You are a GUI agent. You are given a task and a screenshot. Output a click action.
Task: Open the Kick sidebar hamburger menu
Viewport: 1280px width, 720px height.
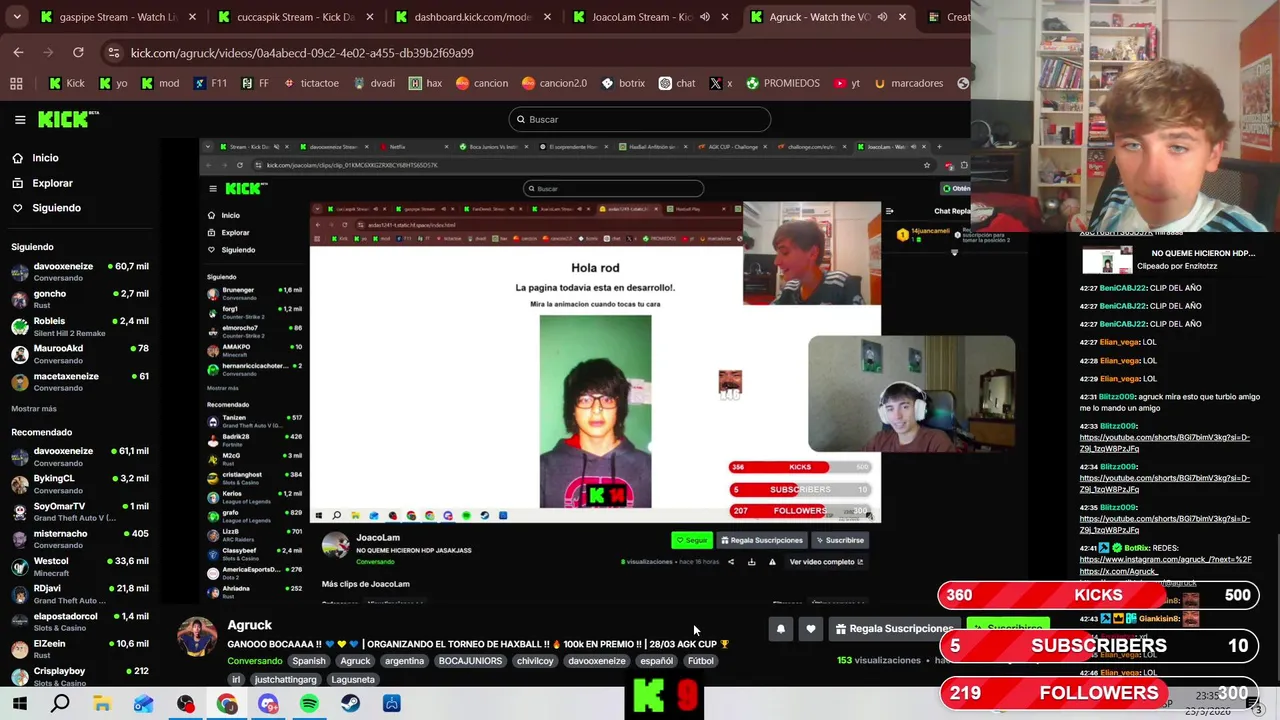(20, 120)
